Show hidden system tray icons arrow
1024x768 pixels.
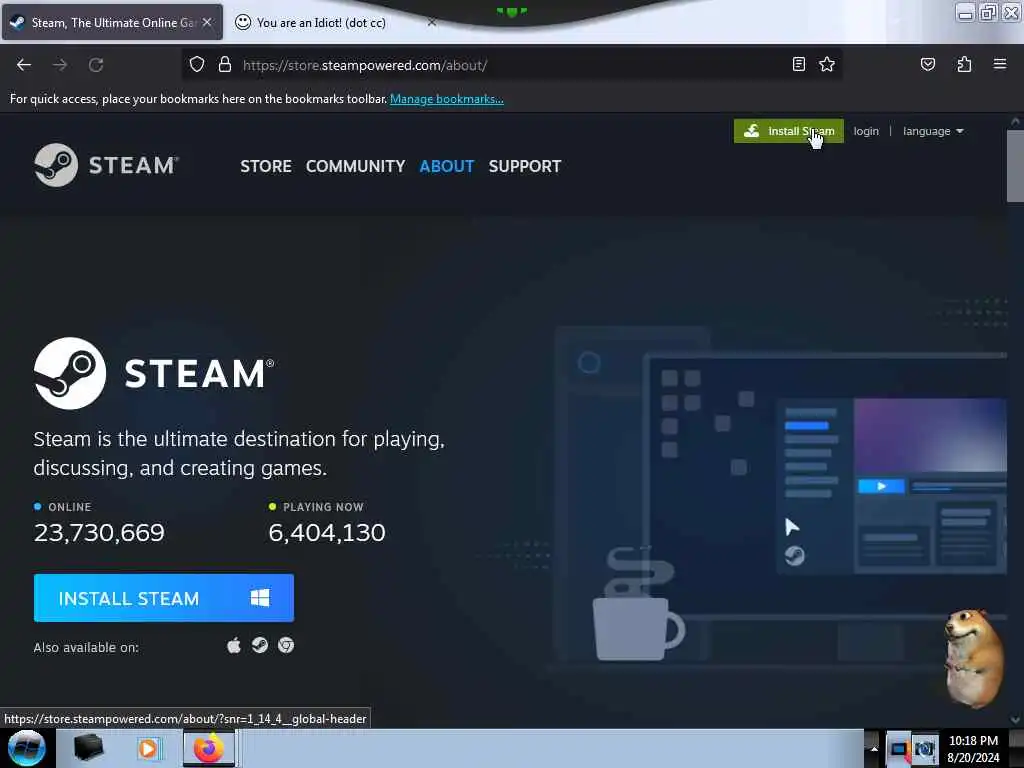[x=874, y=748]
